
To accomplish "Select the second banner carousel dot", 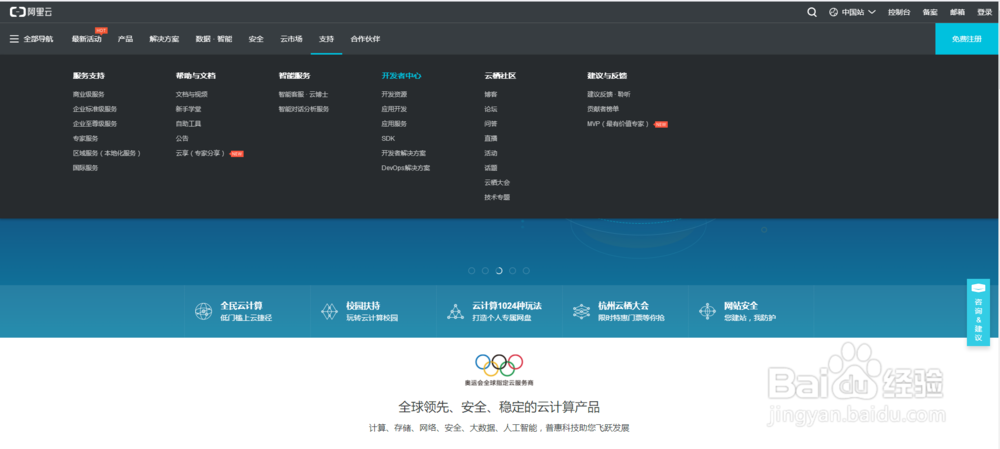I will (485, 271).
